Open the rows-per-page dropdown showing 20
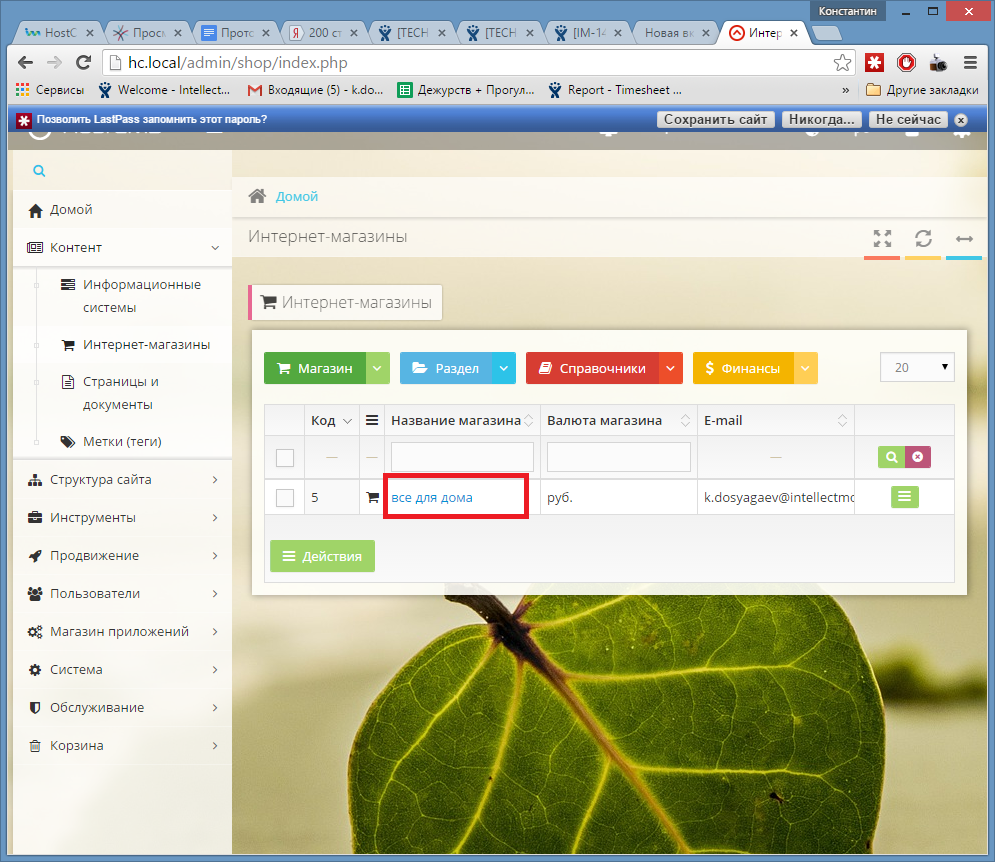Viewport: 995px width, 862px height. tap(917, 368)
